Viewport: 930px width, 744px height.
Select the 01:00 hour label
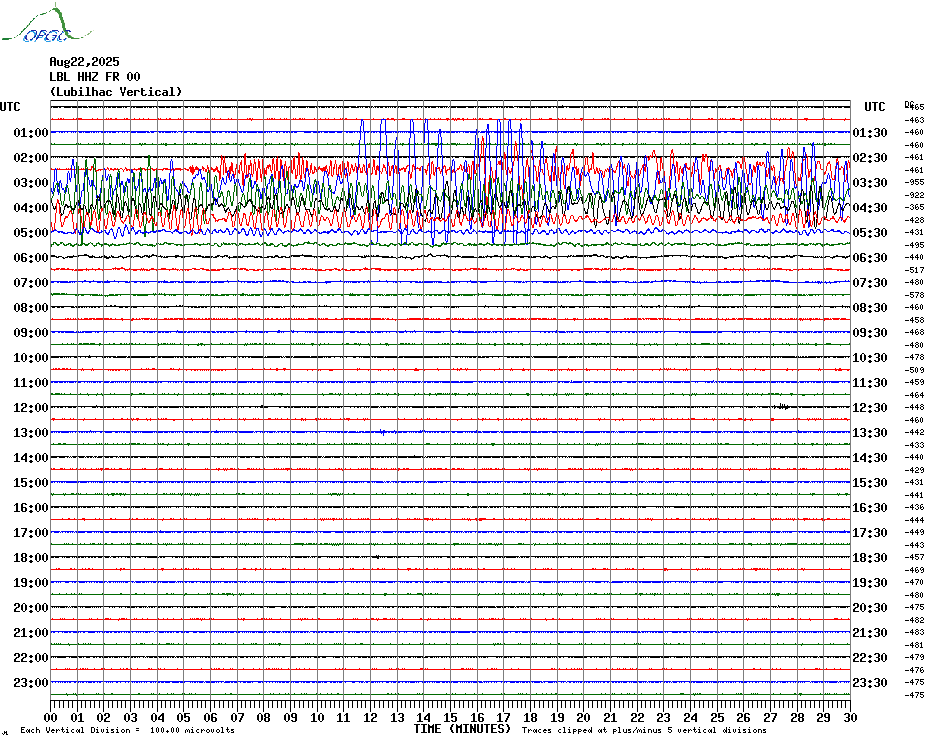click(31, 132)
